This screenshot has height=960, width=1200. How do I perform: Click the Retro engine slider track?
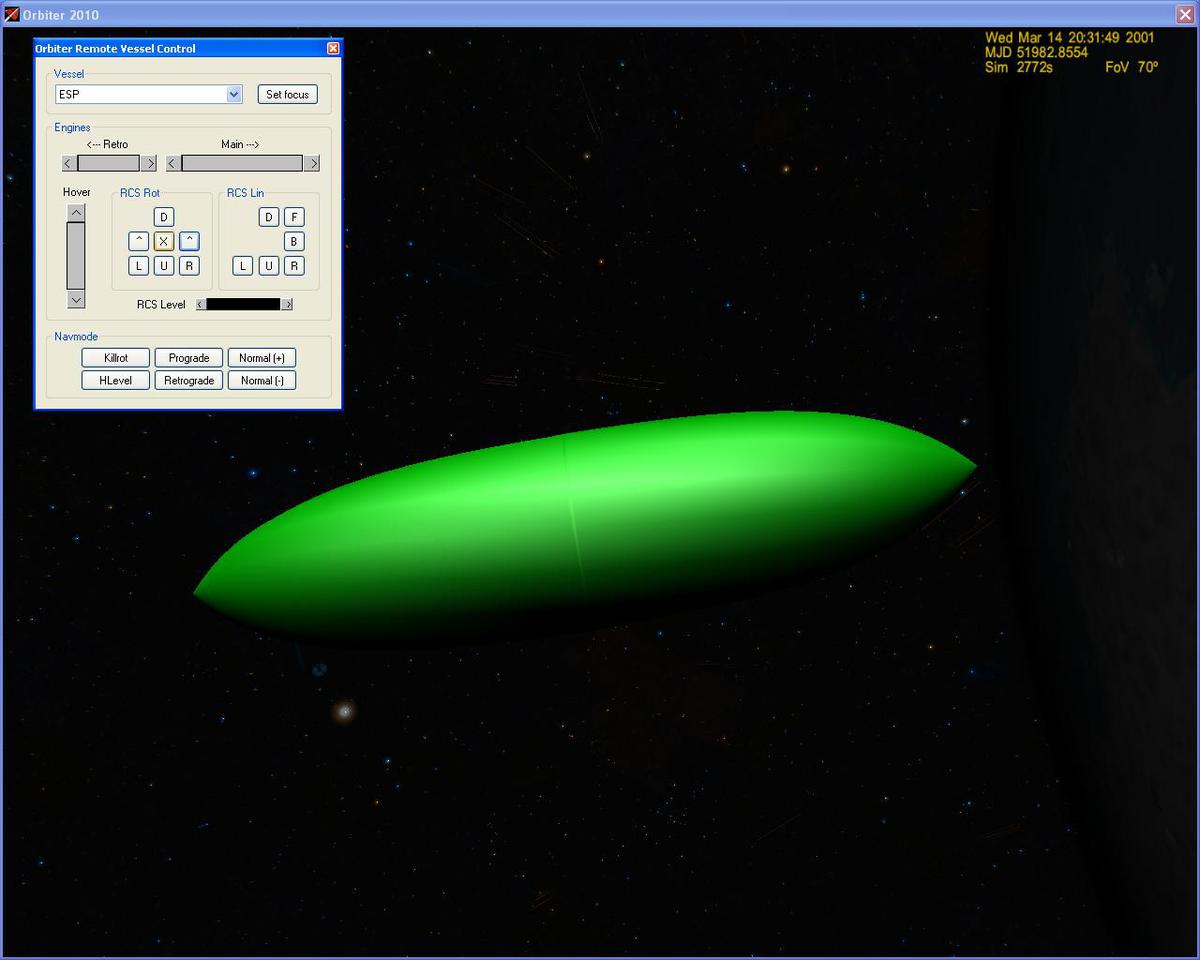[109, 163]
